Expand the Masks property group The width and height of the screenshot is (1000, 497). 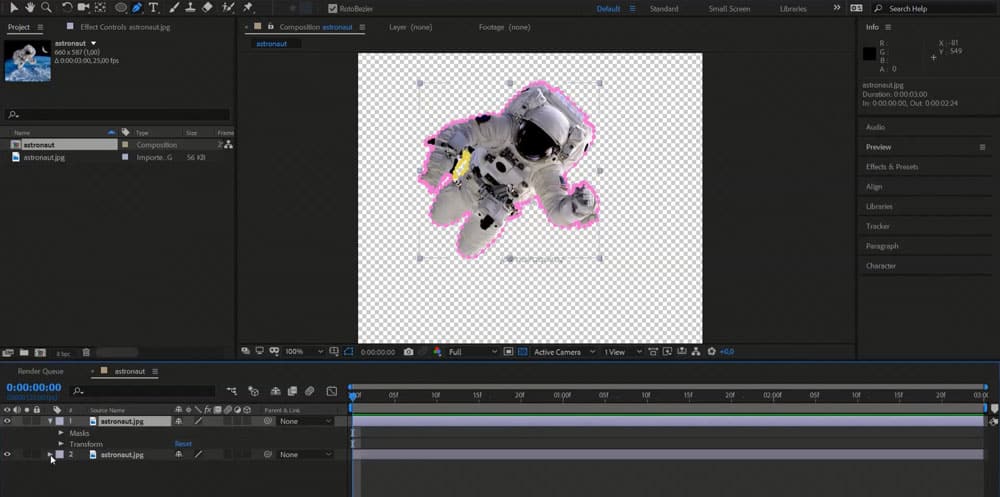tap(60, 433)
